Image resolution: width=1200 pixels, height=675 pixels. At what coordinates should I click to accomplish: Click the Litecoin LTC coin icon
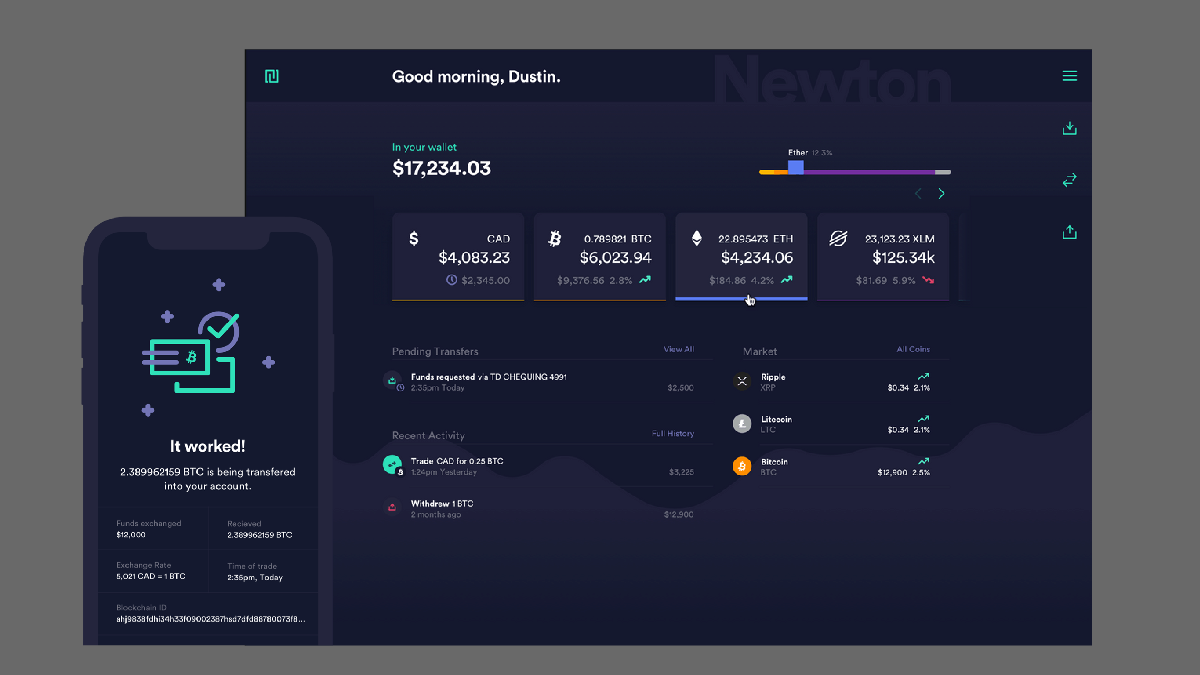click(x=742, y=424)
